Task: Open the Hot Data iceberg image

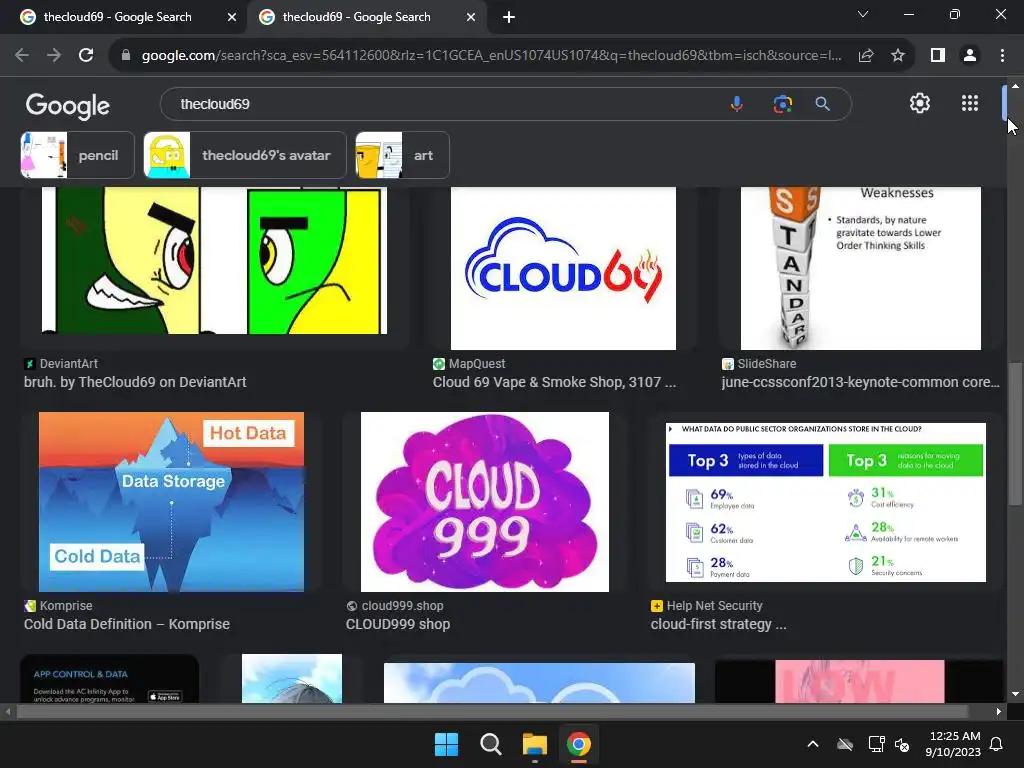Action: [x=171, y=502]
